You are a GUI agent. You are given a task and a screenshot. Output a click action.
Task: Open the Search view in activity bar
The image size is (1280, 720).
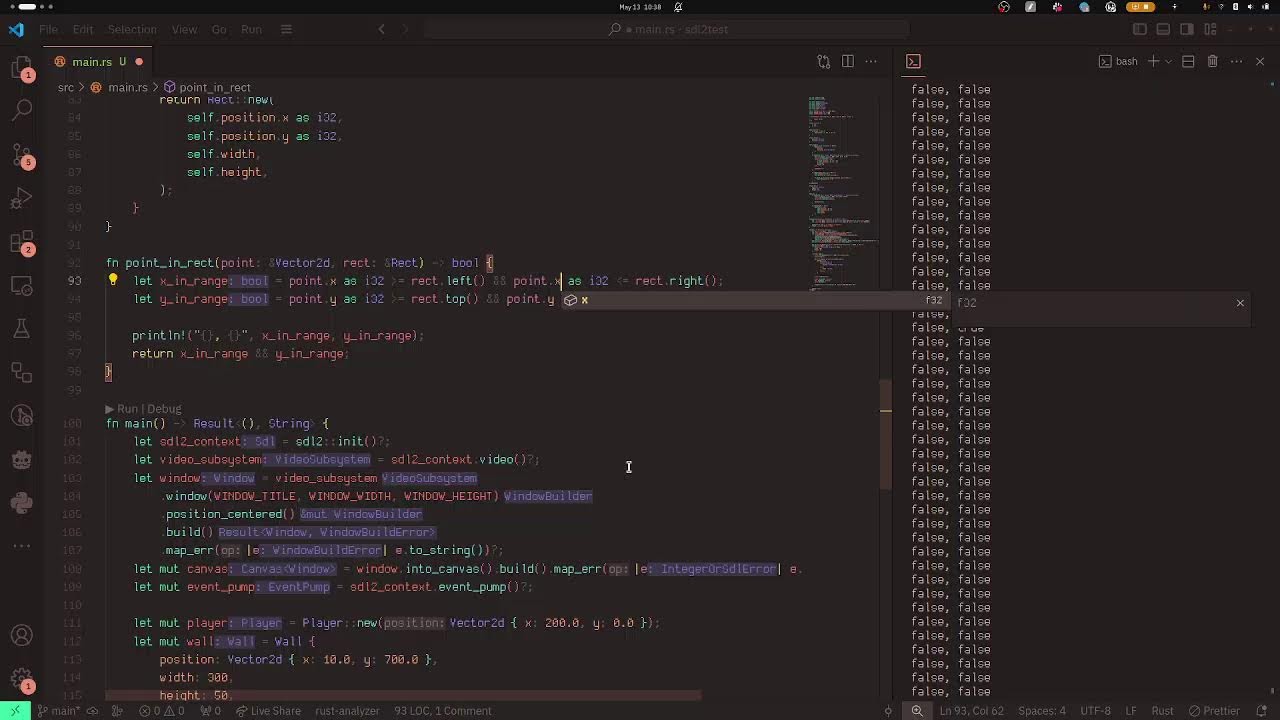point(21,110)
